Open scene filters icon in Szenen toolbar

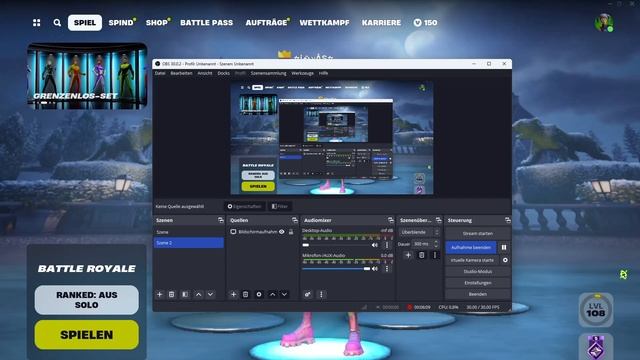coord(185,294)
